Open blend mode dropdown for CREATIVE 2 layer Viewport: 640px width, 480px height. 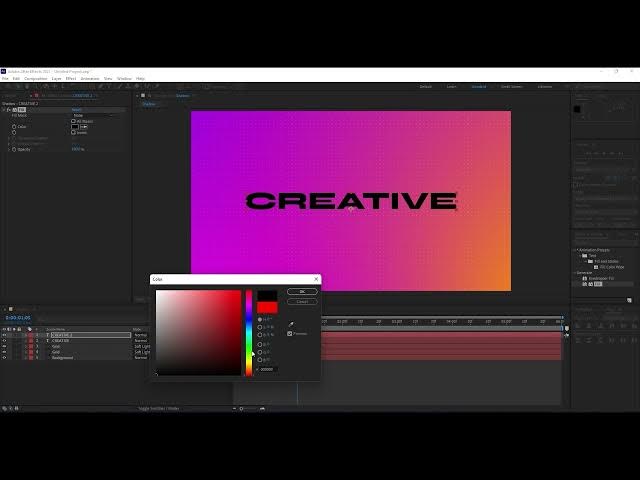(x=141, y=335)
